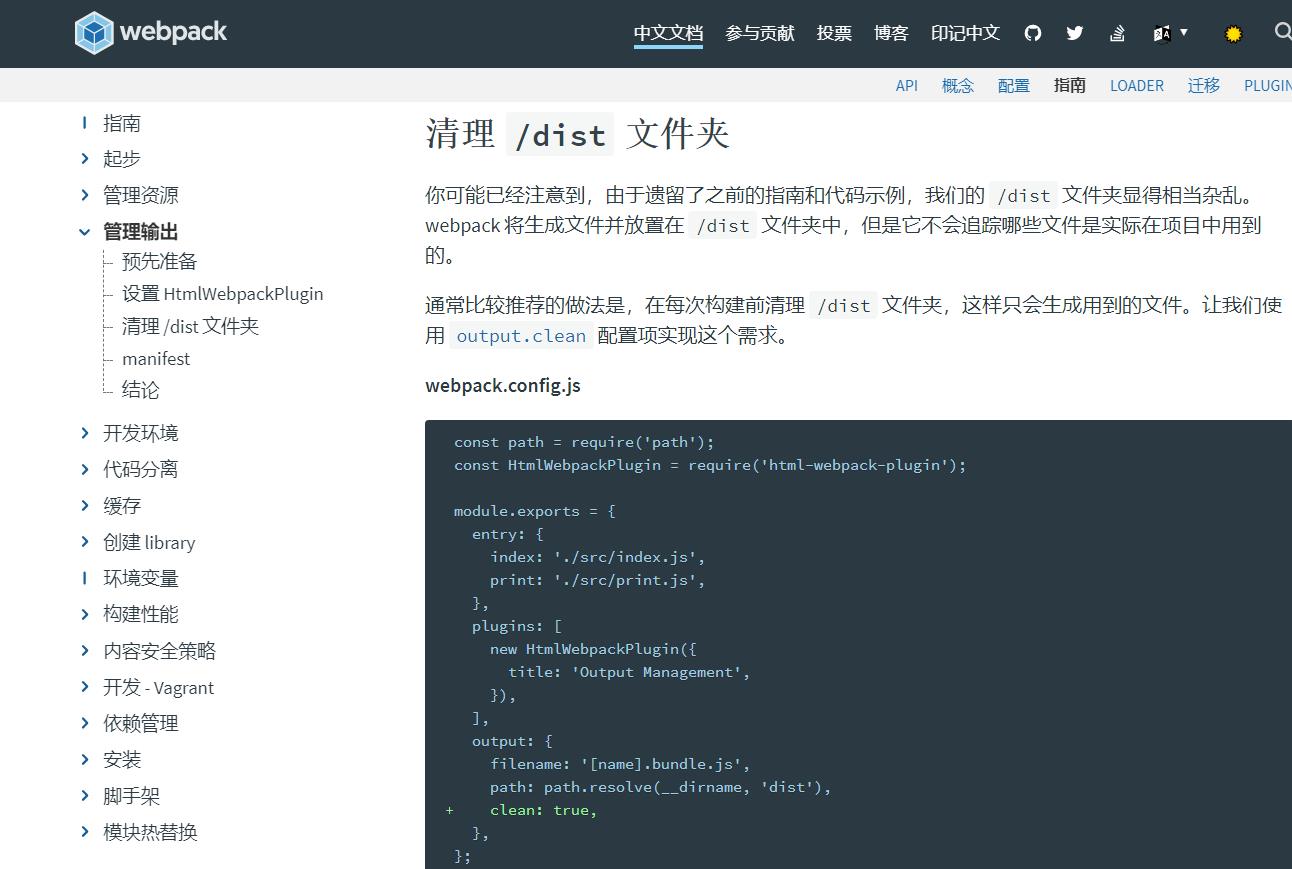
Task: Collapse the 管理输出 sidebar chevron
Action: click(x=85, y=232)
